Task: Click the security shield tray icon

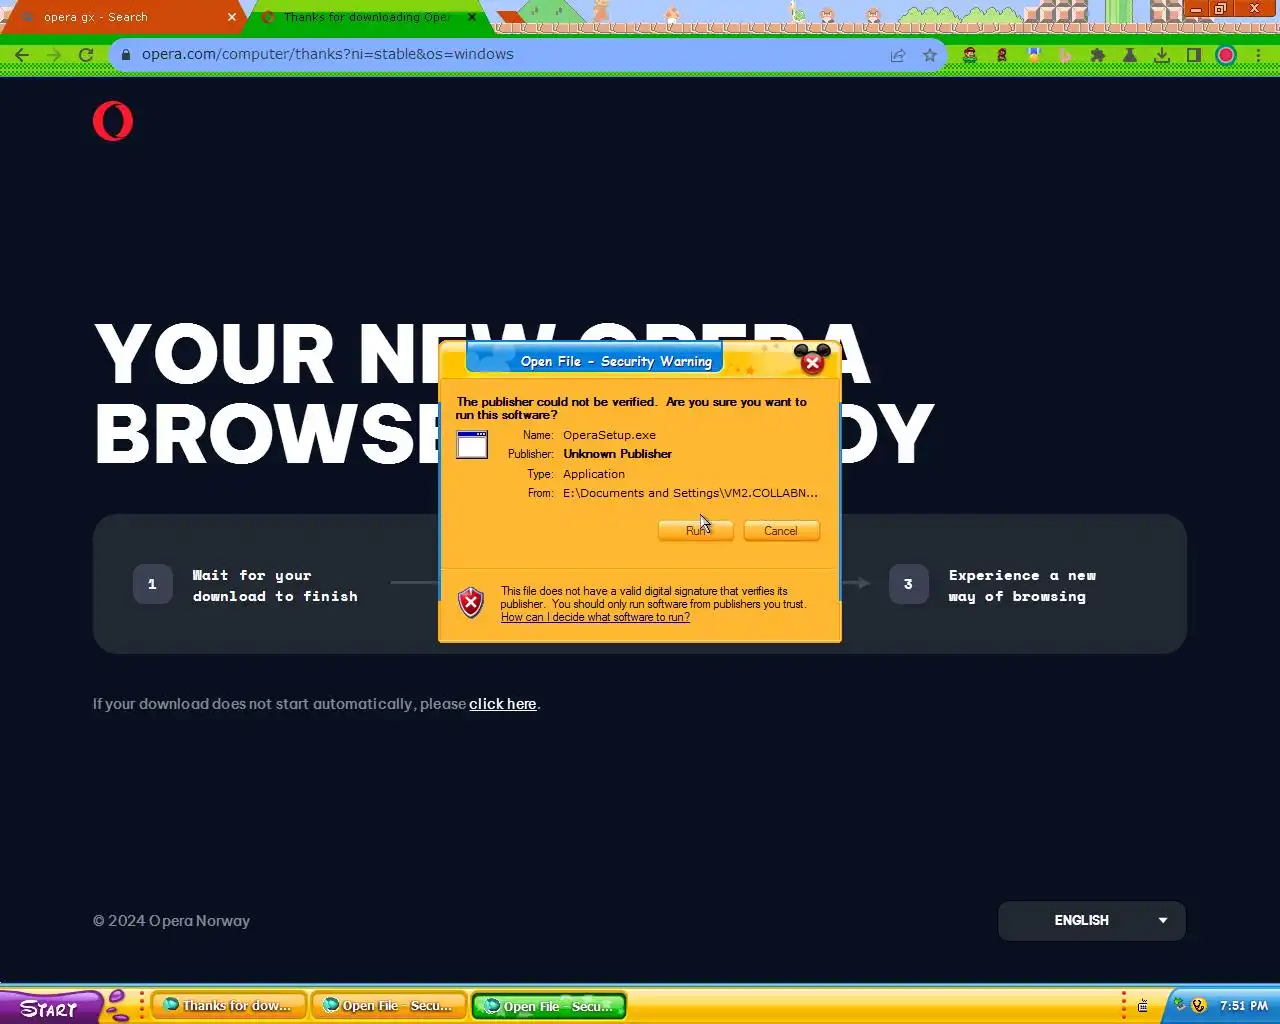Action: pos(1199,1005)
